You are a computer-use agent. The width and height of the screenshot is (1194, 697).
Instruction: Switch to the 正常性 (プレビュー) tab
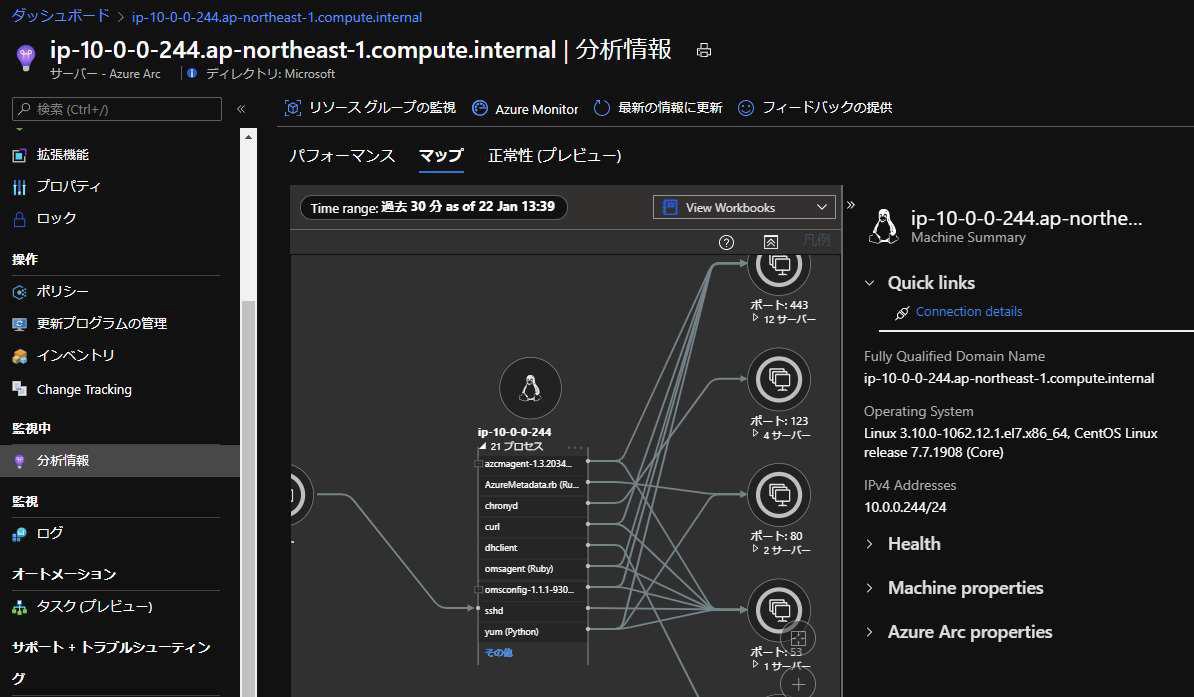click(554, 155)
